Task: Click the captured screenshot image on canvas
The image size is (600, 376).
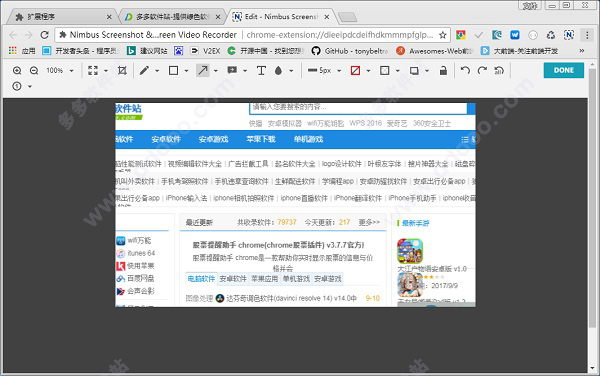Action: 295,205
